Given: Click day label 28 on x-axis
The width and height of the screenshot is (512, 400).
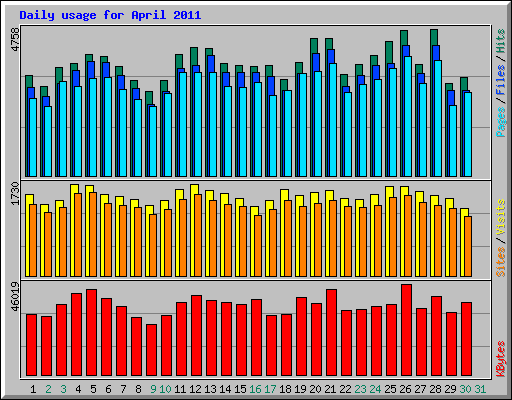Looking at the screenshot, I should (x=435, y=389).
